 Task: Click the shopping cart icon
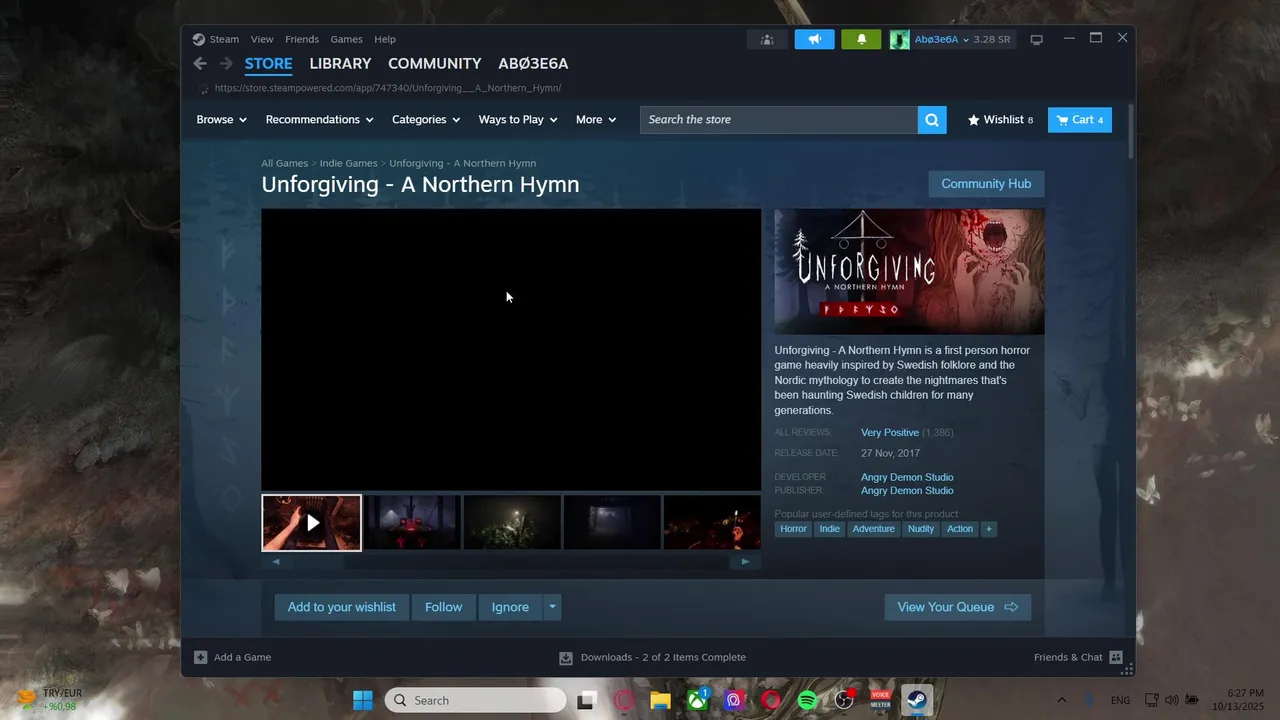coord(1062,120)
